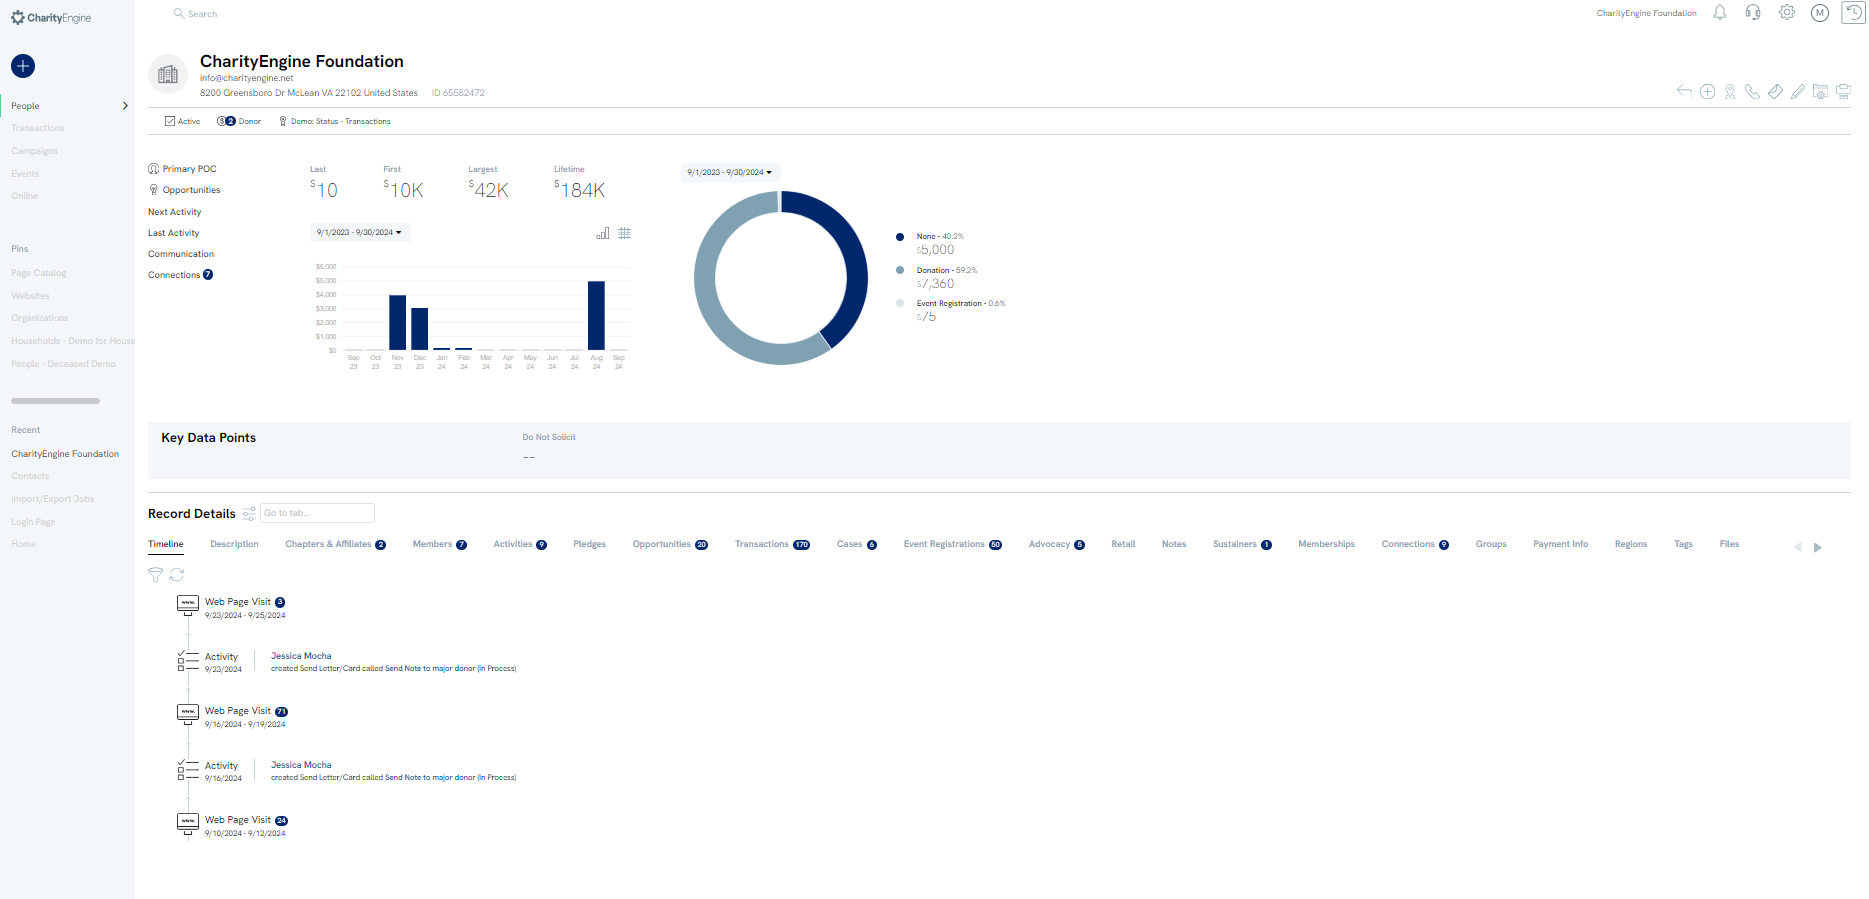This screenshot has height=899, width=1869.
Task: Open the Opportunities tab
Action: click(x=670, y=544)
